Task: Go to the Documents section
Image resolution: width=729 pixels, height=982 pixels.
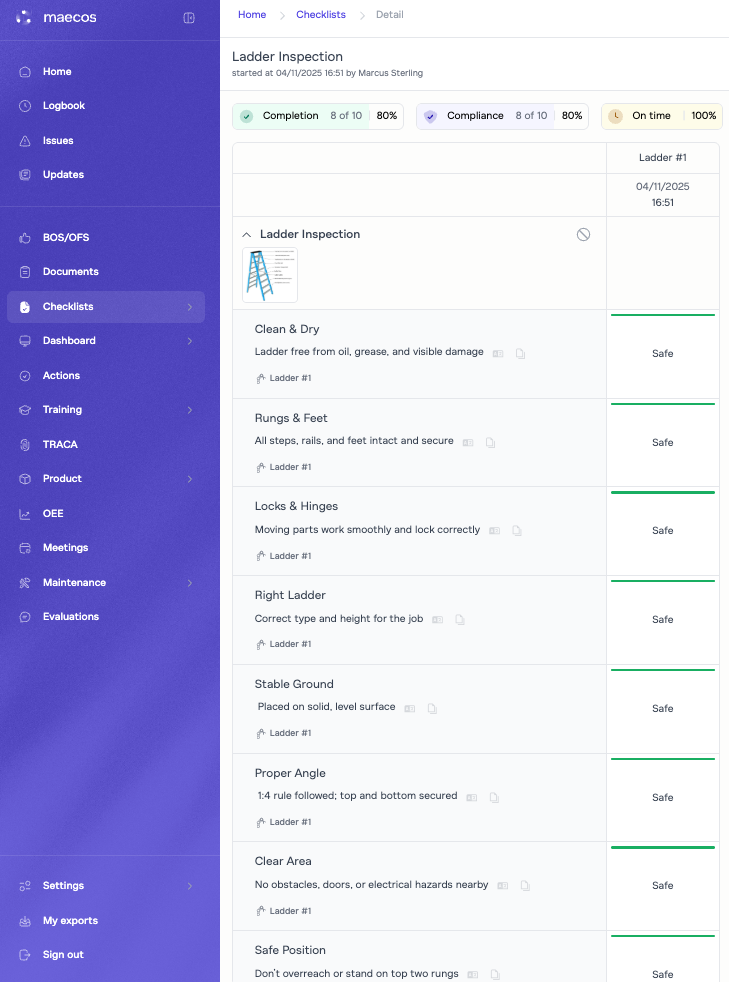Action: (x=70, y=272)
